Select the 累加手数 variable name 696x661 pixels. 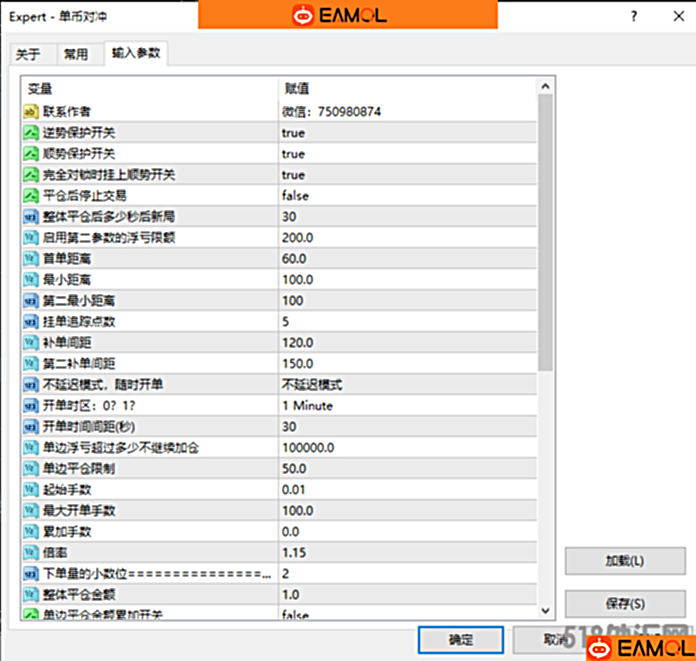coord(67,532)
